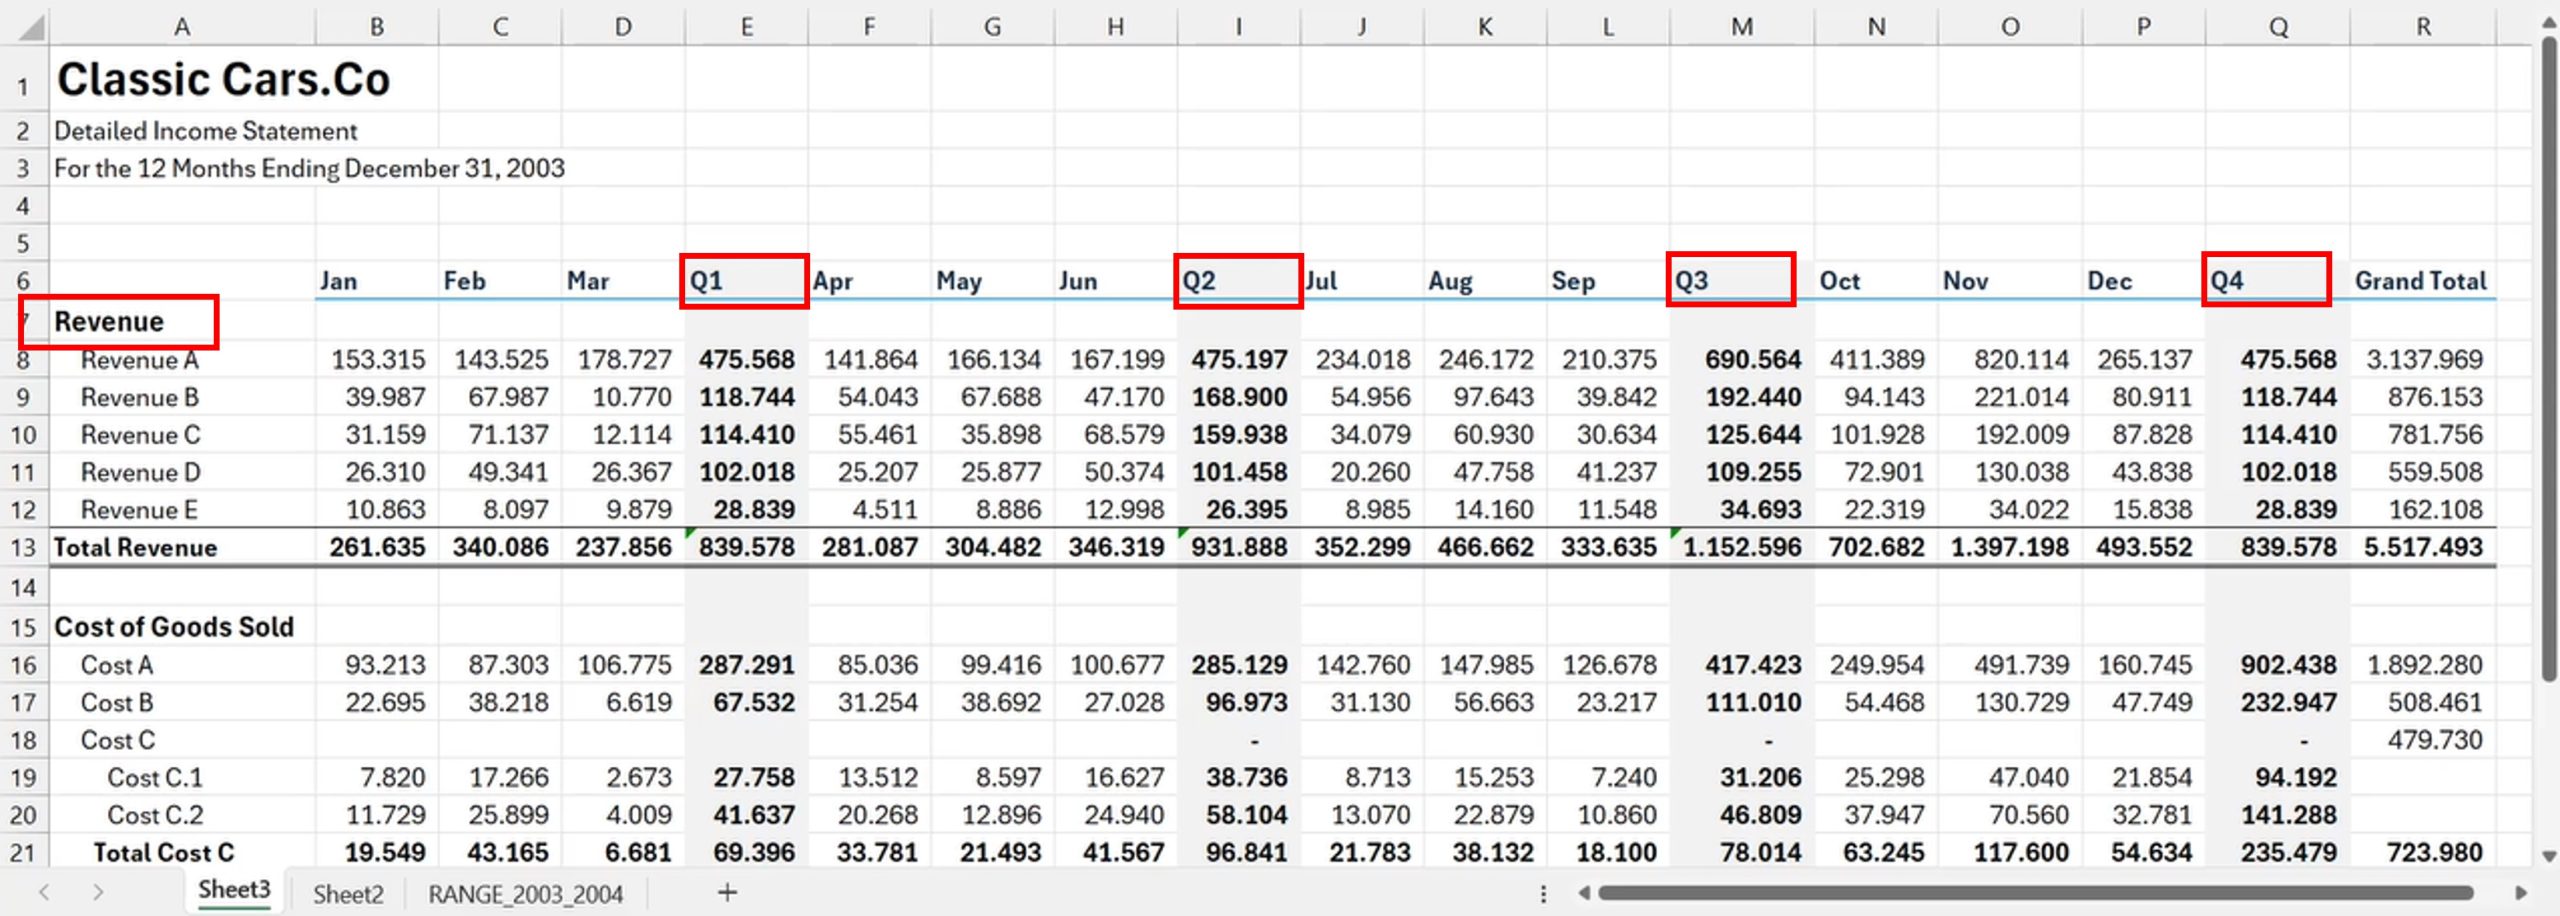
Task: Select row 13 header
Action: [23, 548]
